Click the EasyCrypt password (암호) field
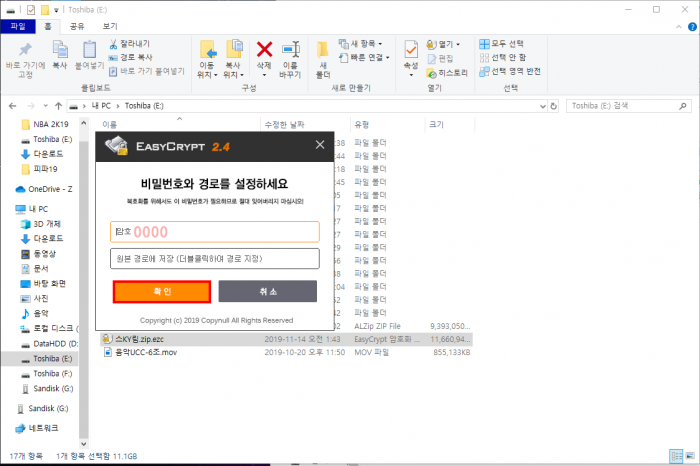 click(215, 232)
